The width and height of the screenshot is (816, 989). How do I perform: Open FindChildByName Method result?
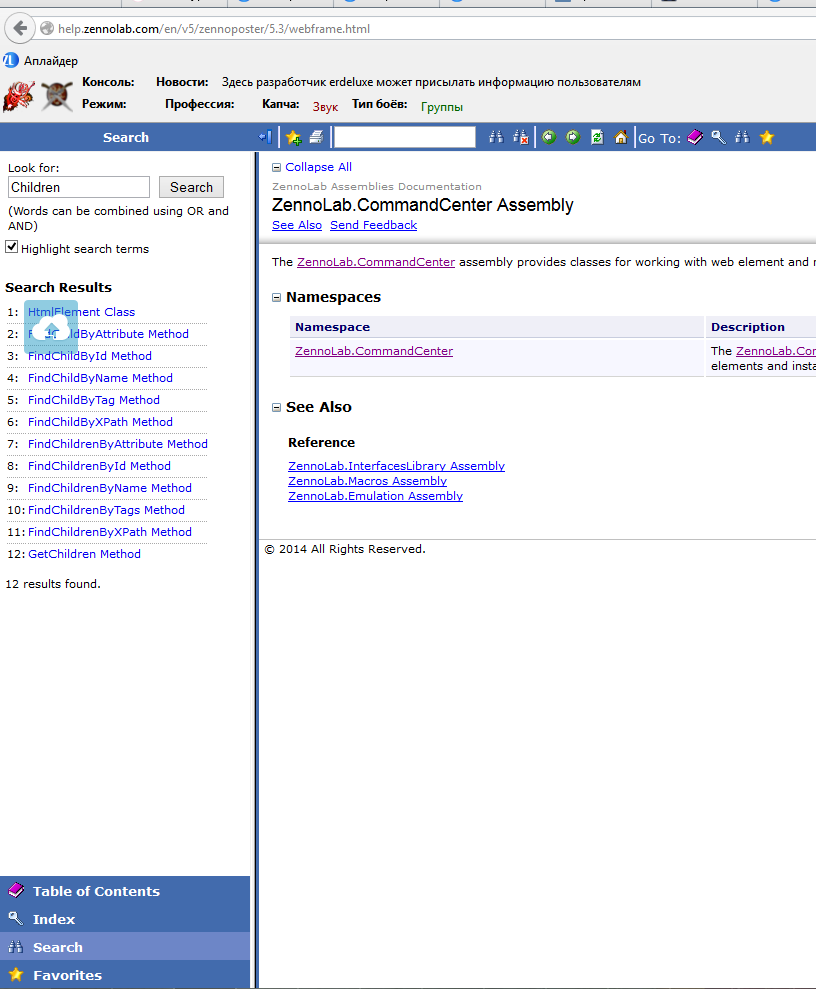(100, 378)
